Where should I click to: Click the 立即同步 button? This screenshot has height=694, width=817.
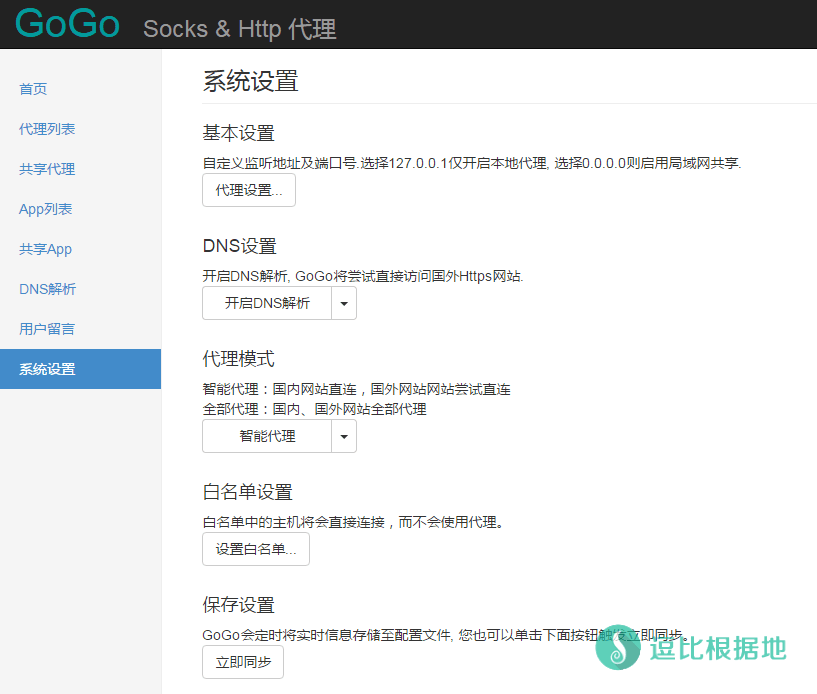pyautogui.click(x=243, y=662)
